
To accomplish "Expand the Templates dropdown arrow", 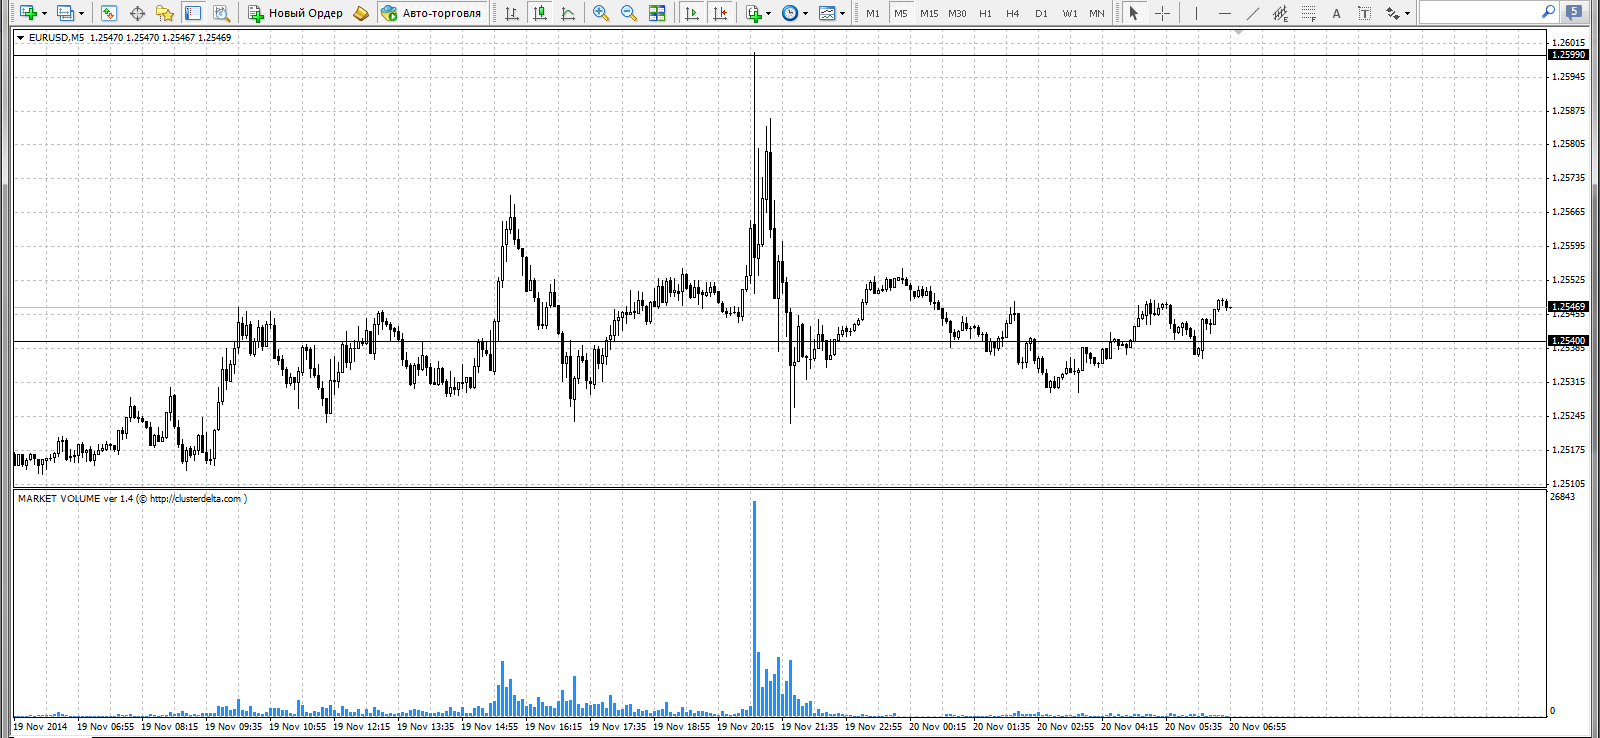I will point(842,13).
